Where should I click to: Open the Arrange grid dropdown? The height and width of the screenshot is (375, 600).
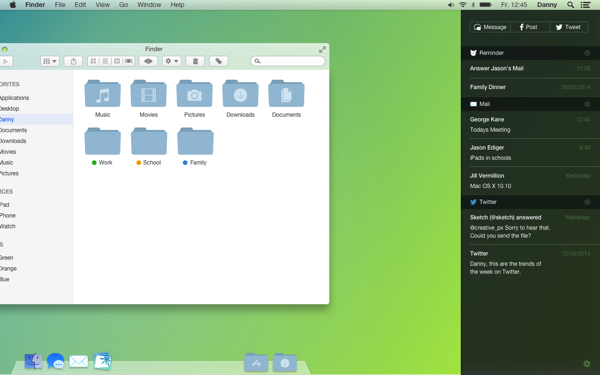click(50, 61)
